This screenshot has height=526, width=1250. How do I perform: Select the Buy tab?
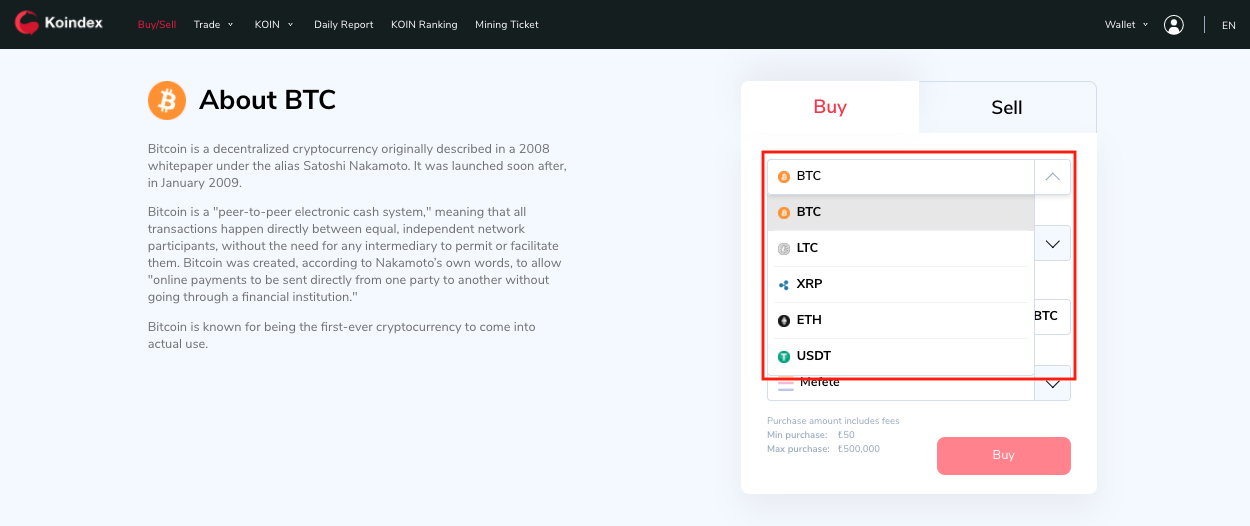tap(830, 107)
